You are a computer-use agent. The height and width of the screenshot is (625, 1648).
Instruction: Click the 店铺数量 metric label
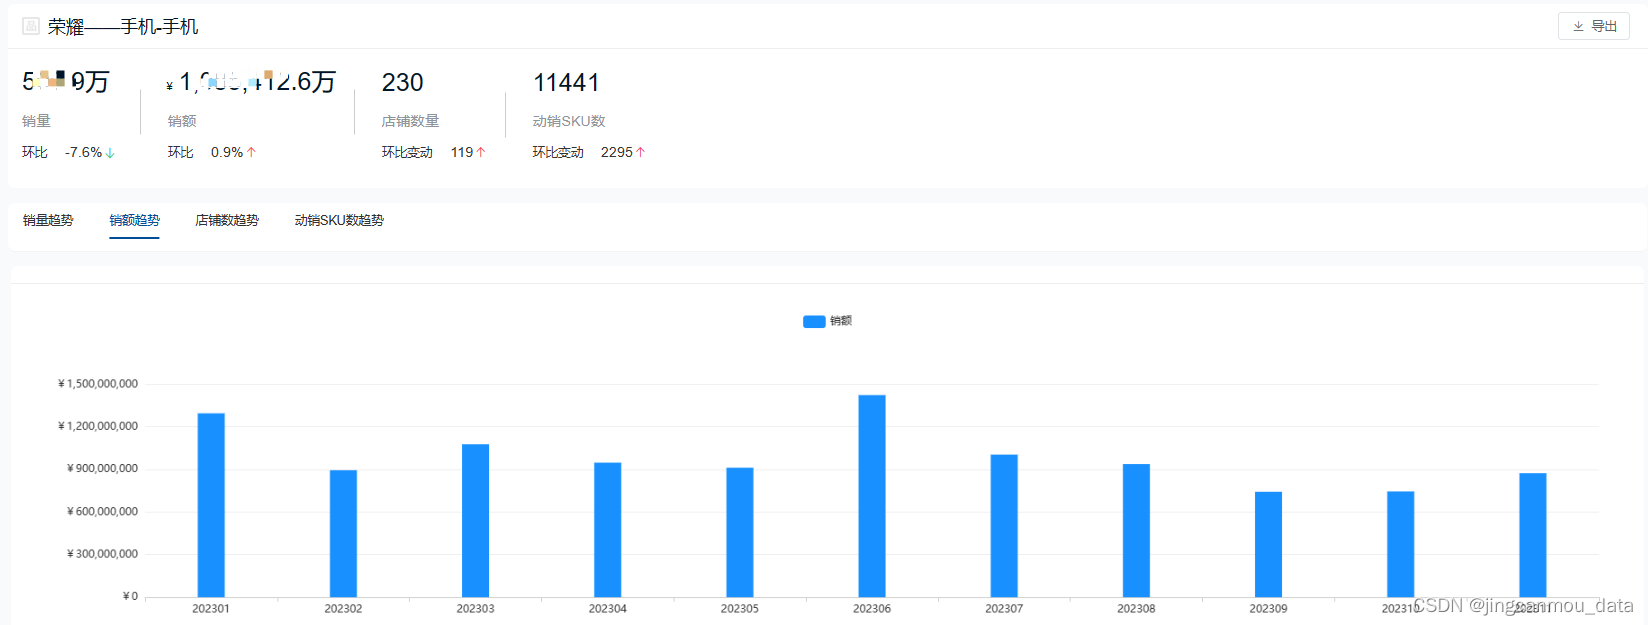point(410,121)
